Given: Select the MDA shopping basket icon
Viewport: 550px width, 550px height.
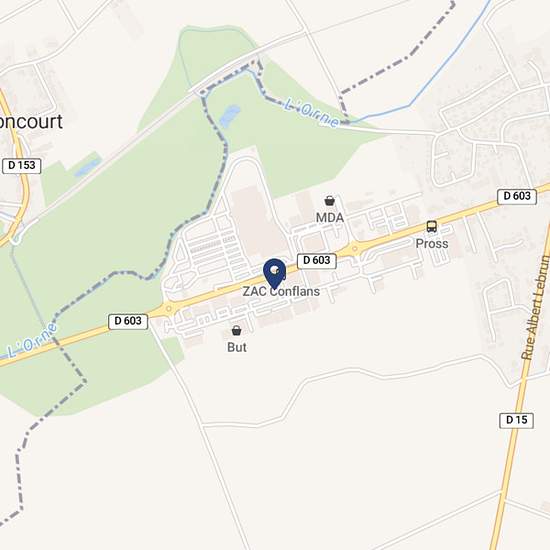Looking at the screenshot, I should 329,201.
